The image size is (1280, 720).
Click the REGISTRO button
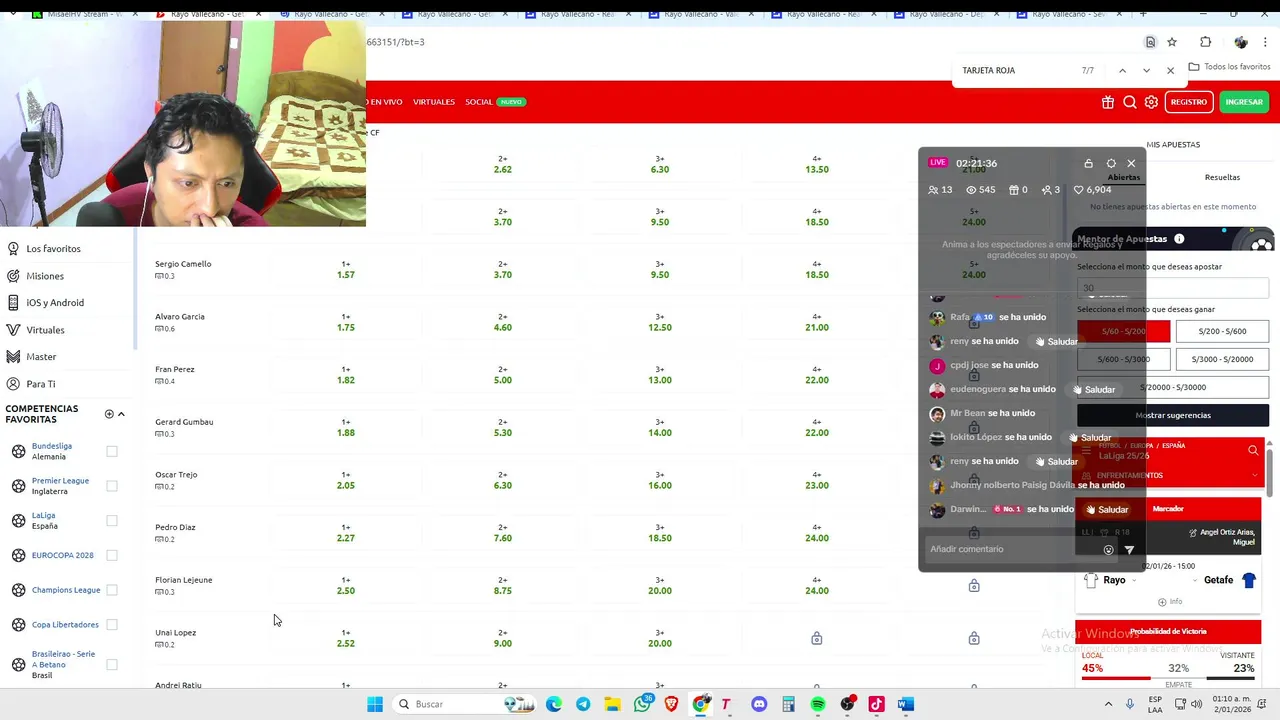1189,102
